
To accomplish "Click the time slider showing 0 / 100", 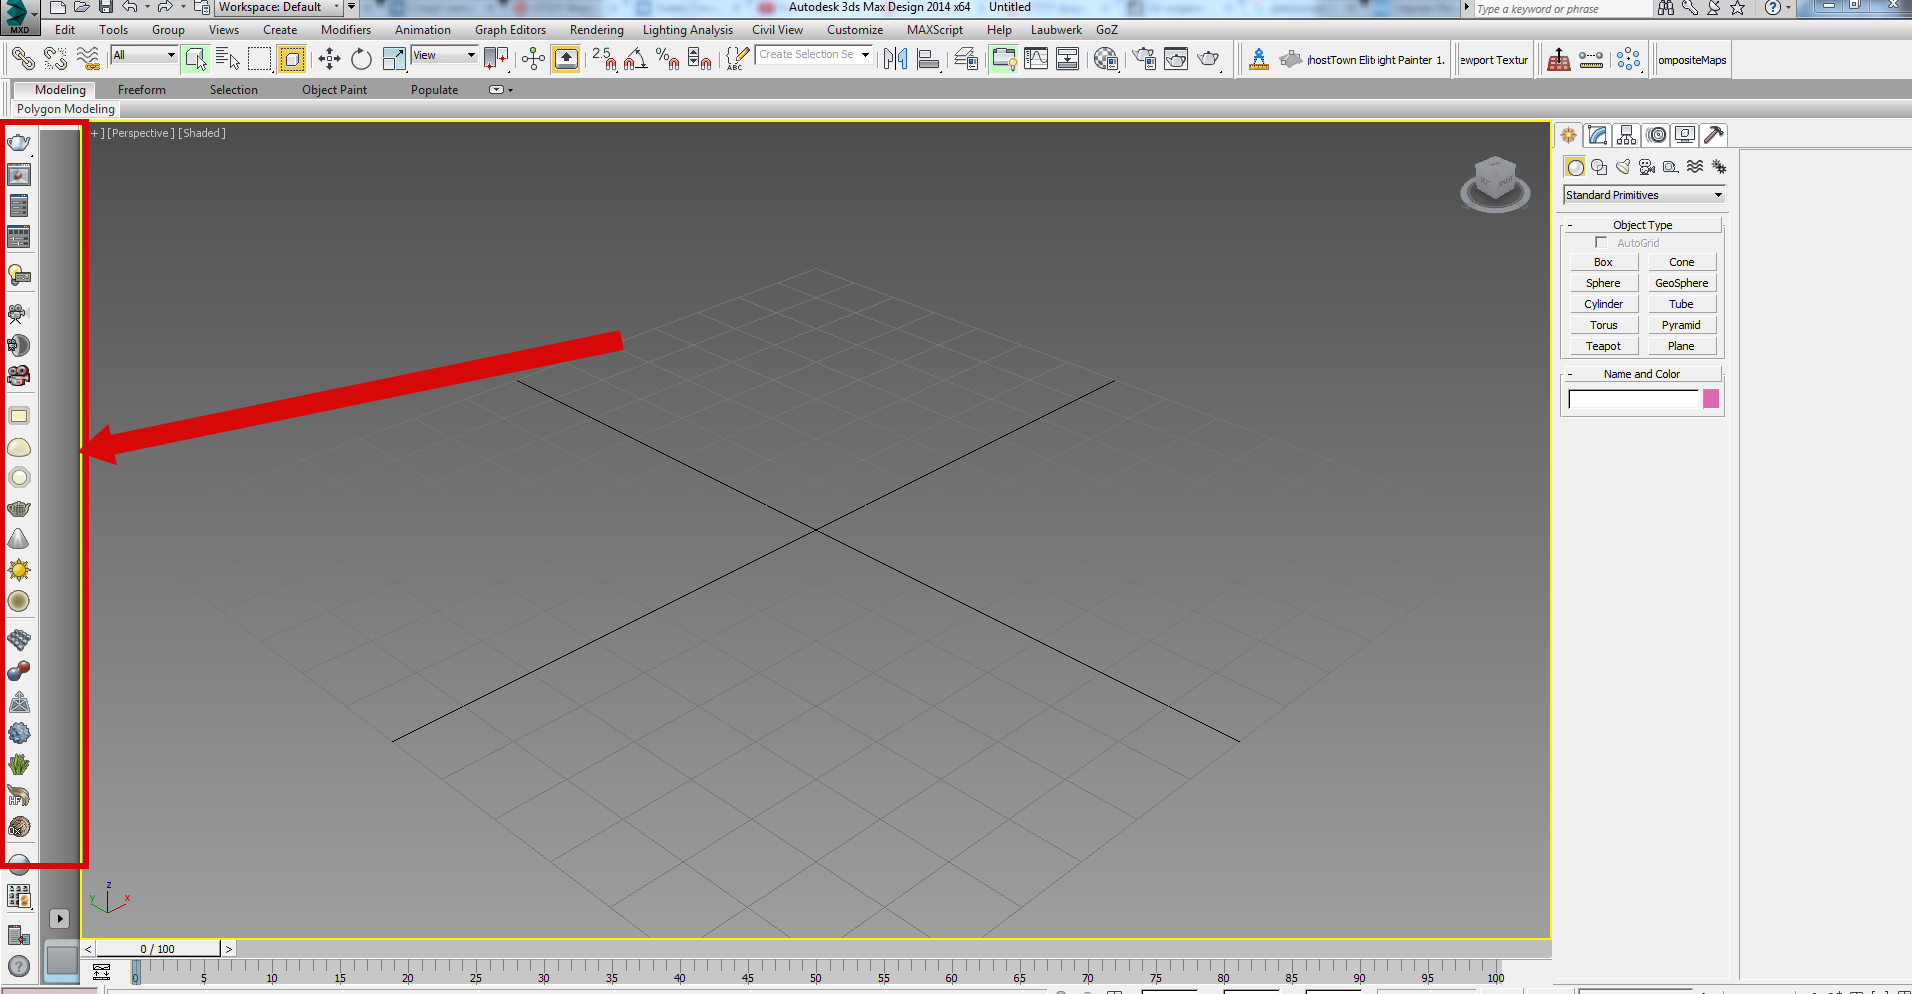I will click(158, 949).
